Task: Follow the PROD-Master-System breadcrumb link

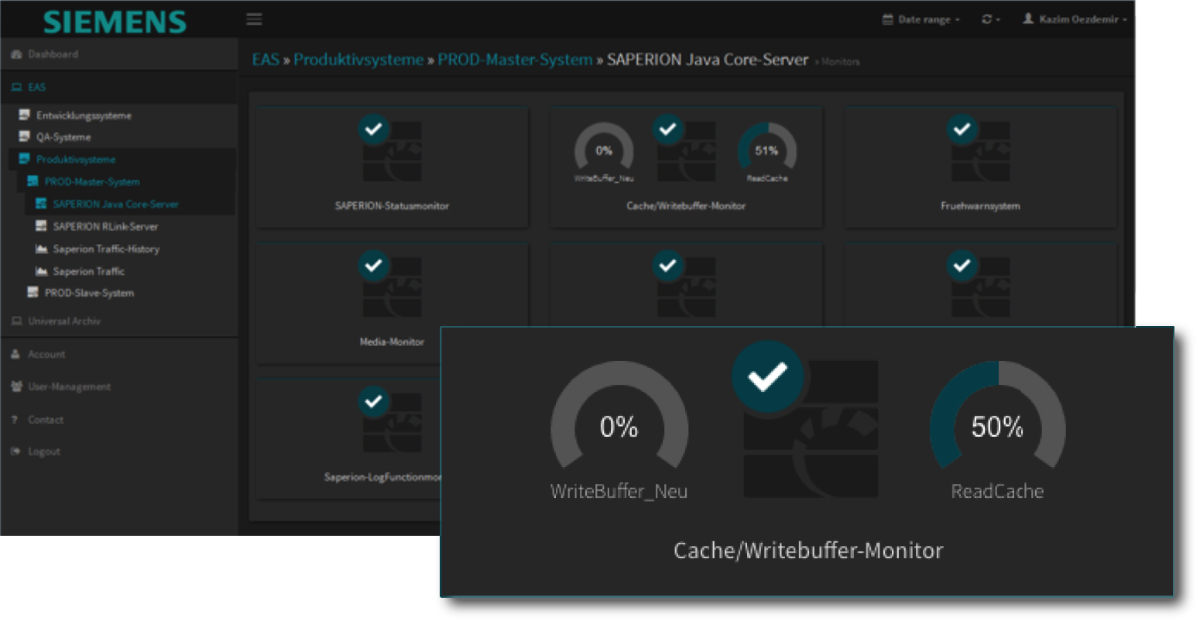Action: [x=516, y=60]
